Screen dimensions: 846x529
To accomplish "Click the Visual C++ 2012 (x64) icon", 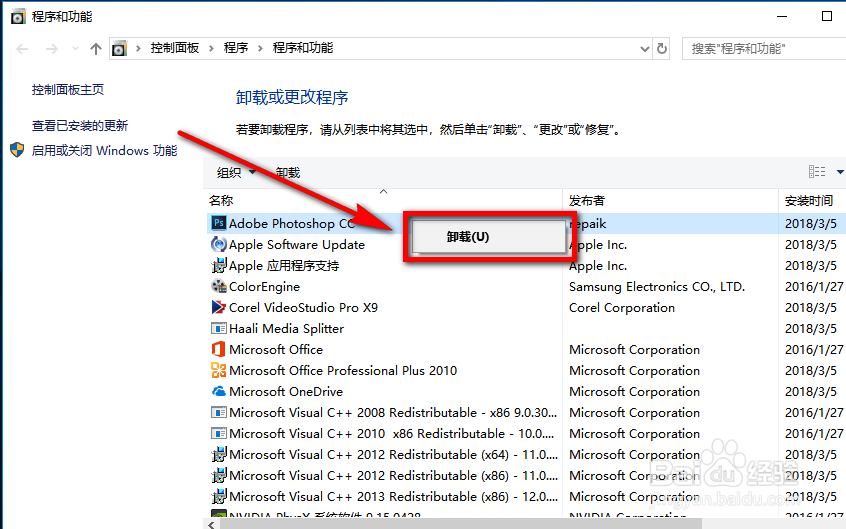I will pos(219,455).
